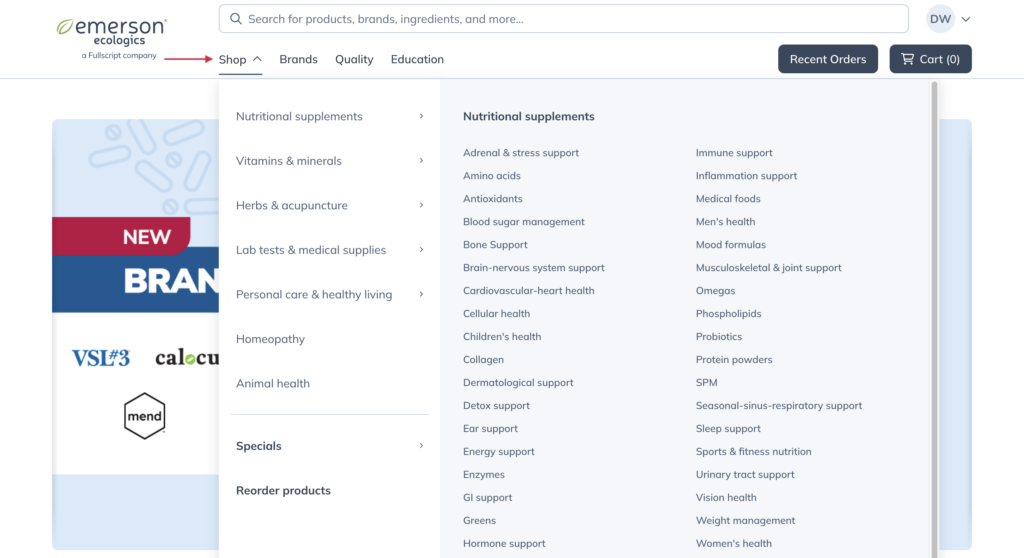Image resolution: width=1024 pixels, height=558 pixels.
Task: Open Probiotics link
Action: pyautogui.click(x=718, y=336)
